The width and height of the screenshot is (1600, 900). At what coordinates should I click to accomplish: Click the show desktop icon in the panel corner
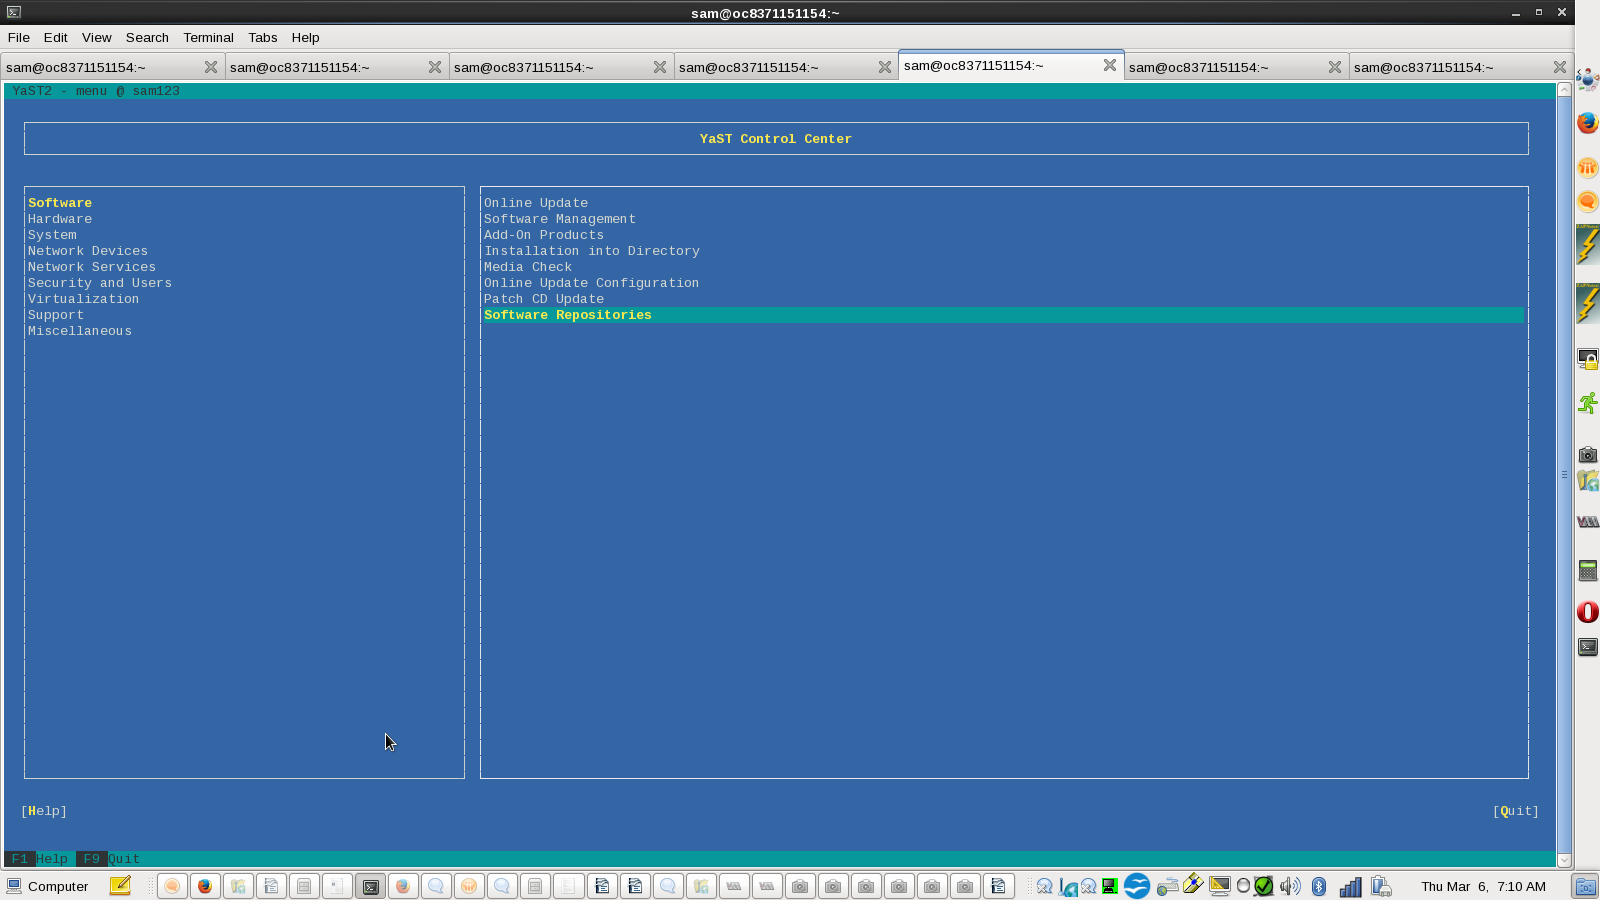(x=1585, y=886)
